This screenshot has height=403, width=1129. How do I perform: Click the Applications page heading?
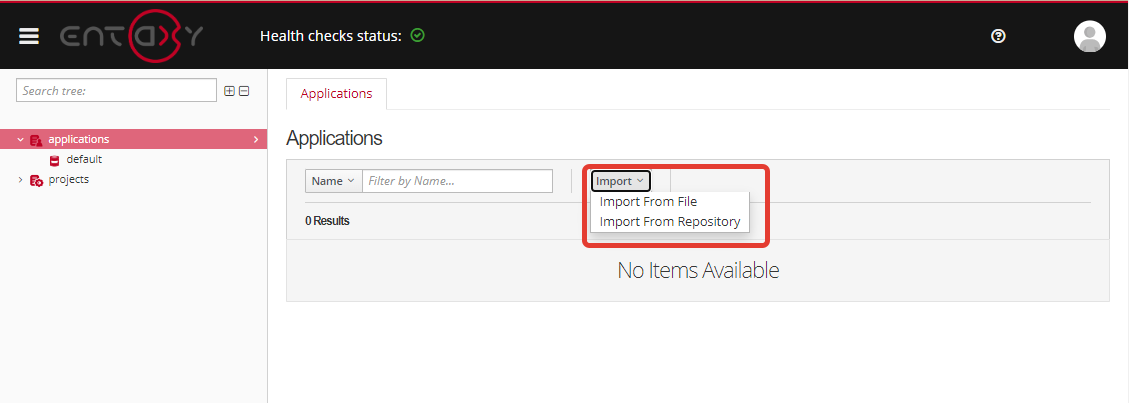(x=334, y=138)
